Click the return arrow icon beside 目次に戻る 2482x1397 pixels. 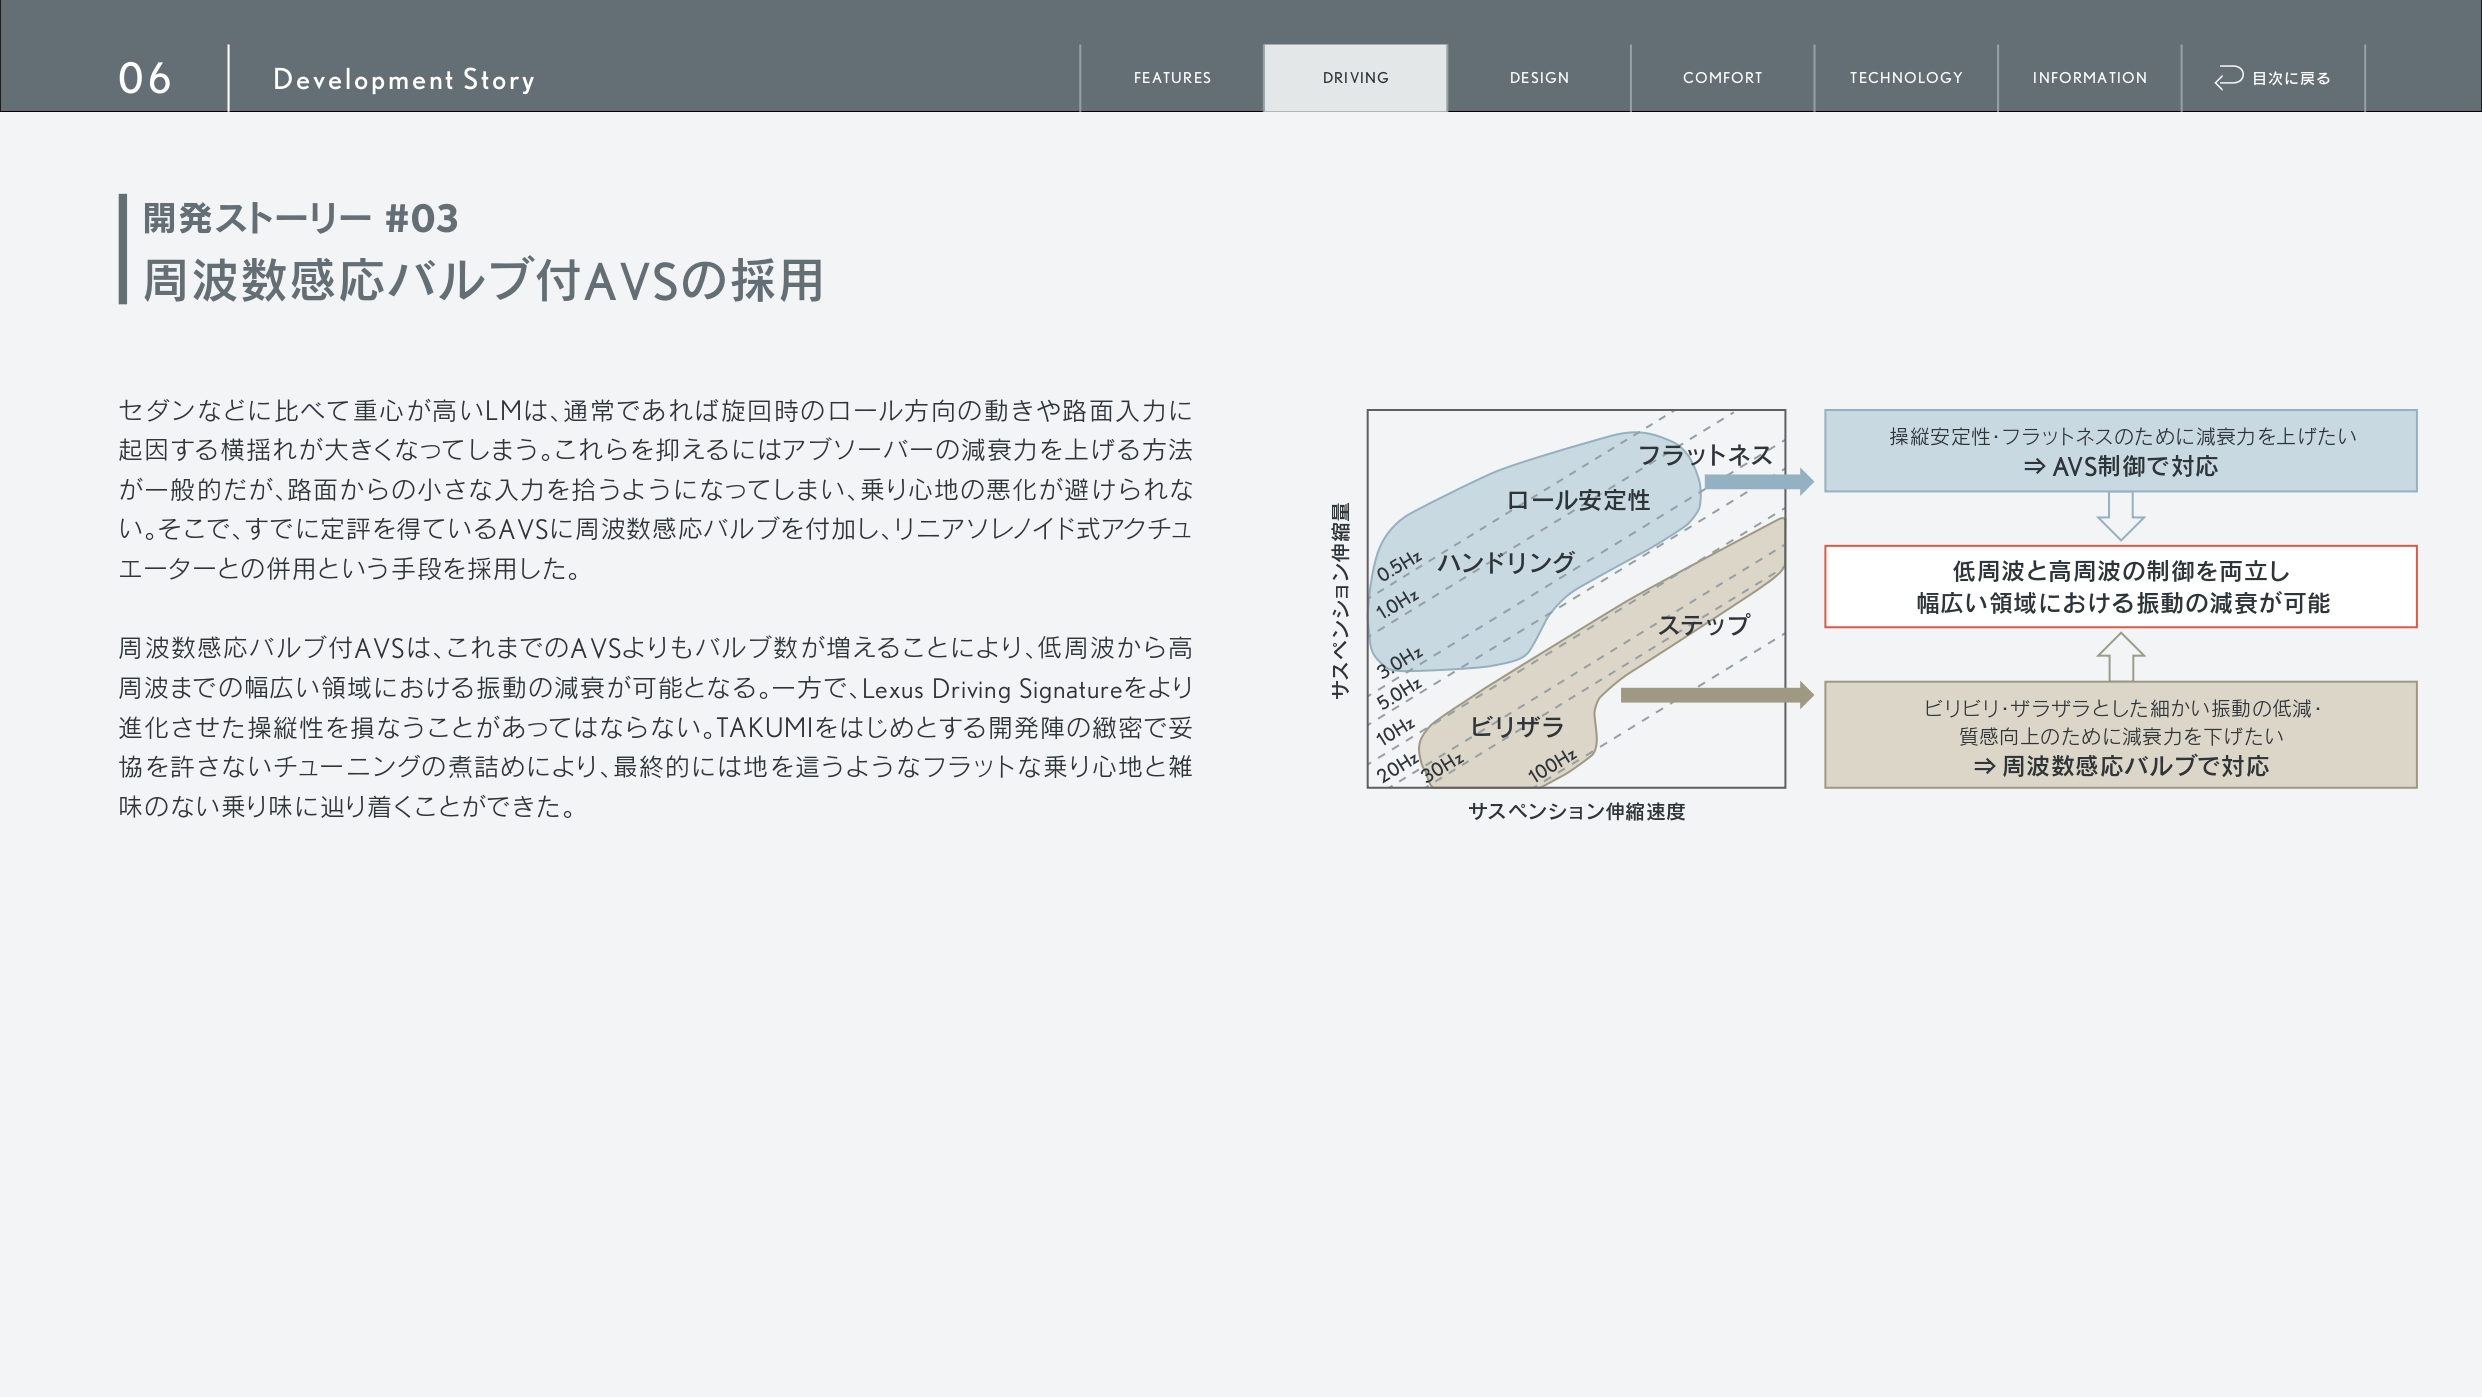point(2228,77)
